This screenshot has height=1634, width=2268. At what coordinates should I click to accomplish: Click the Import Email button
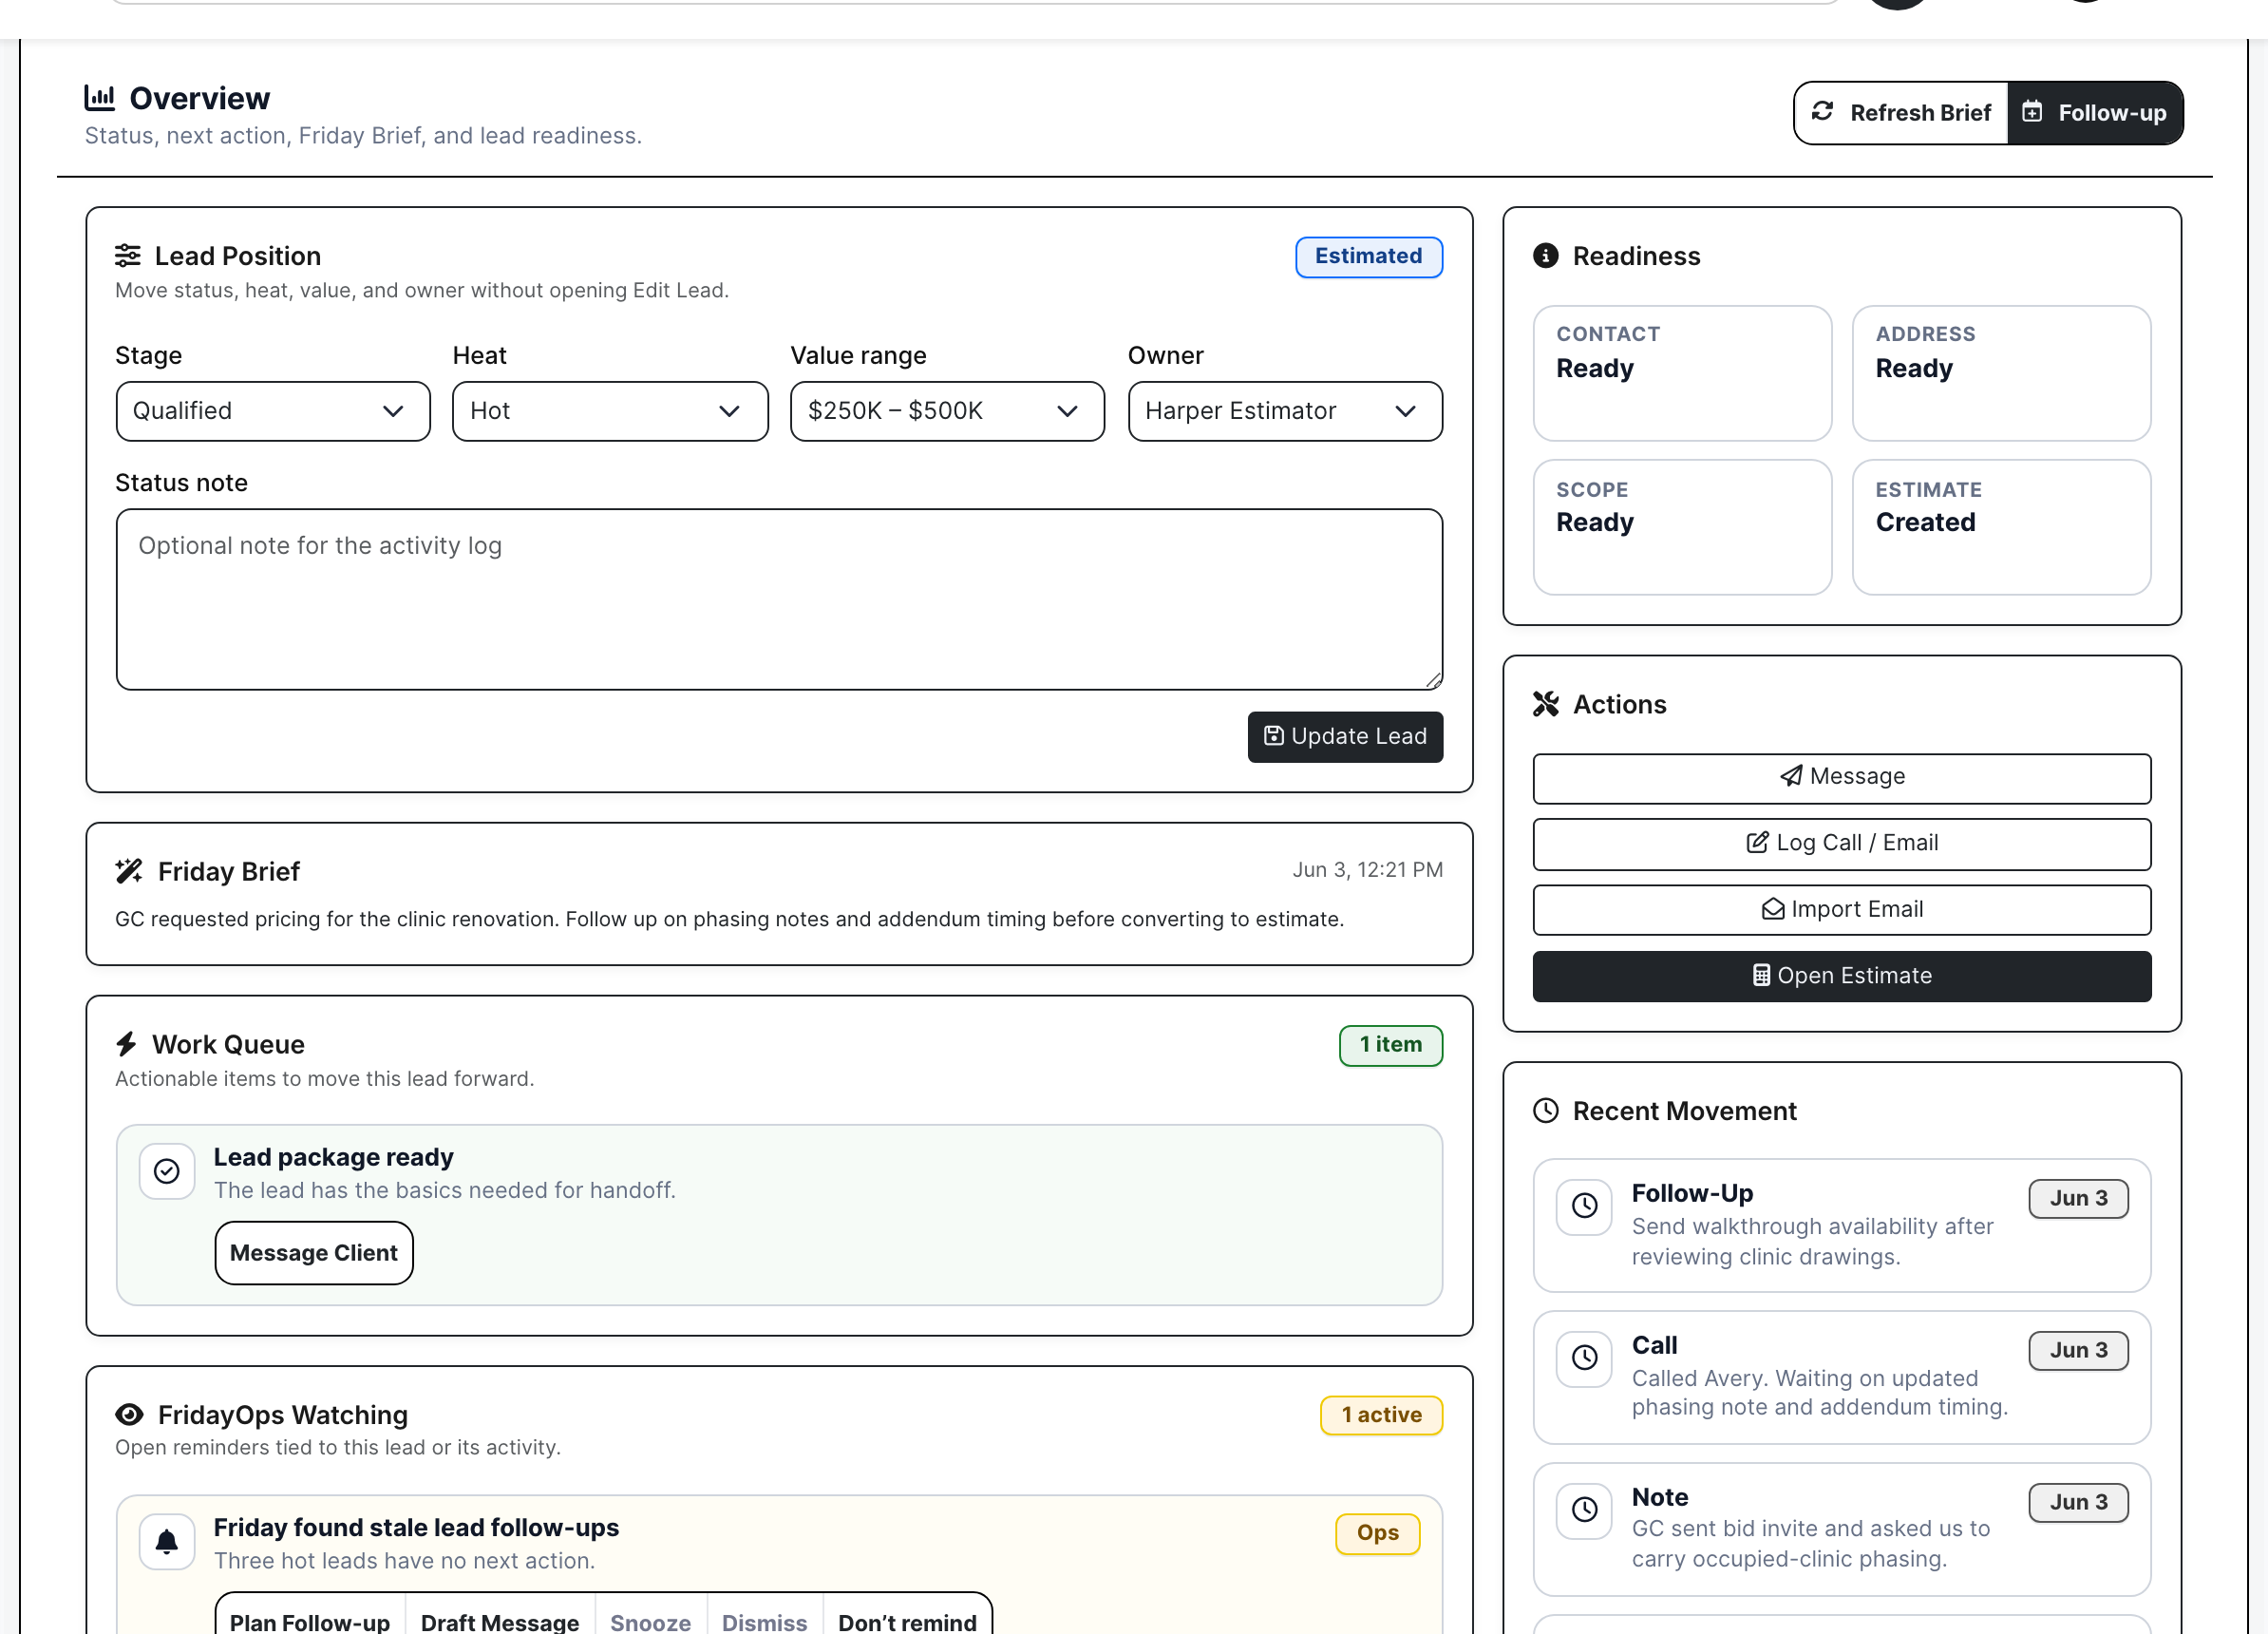click(x=1841, y=909)
